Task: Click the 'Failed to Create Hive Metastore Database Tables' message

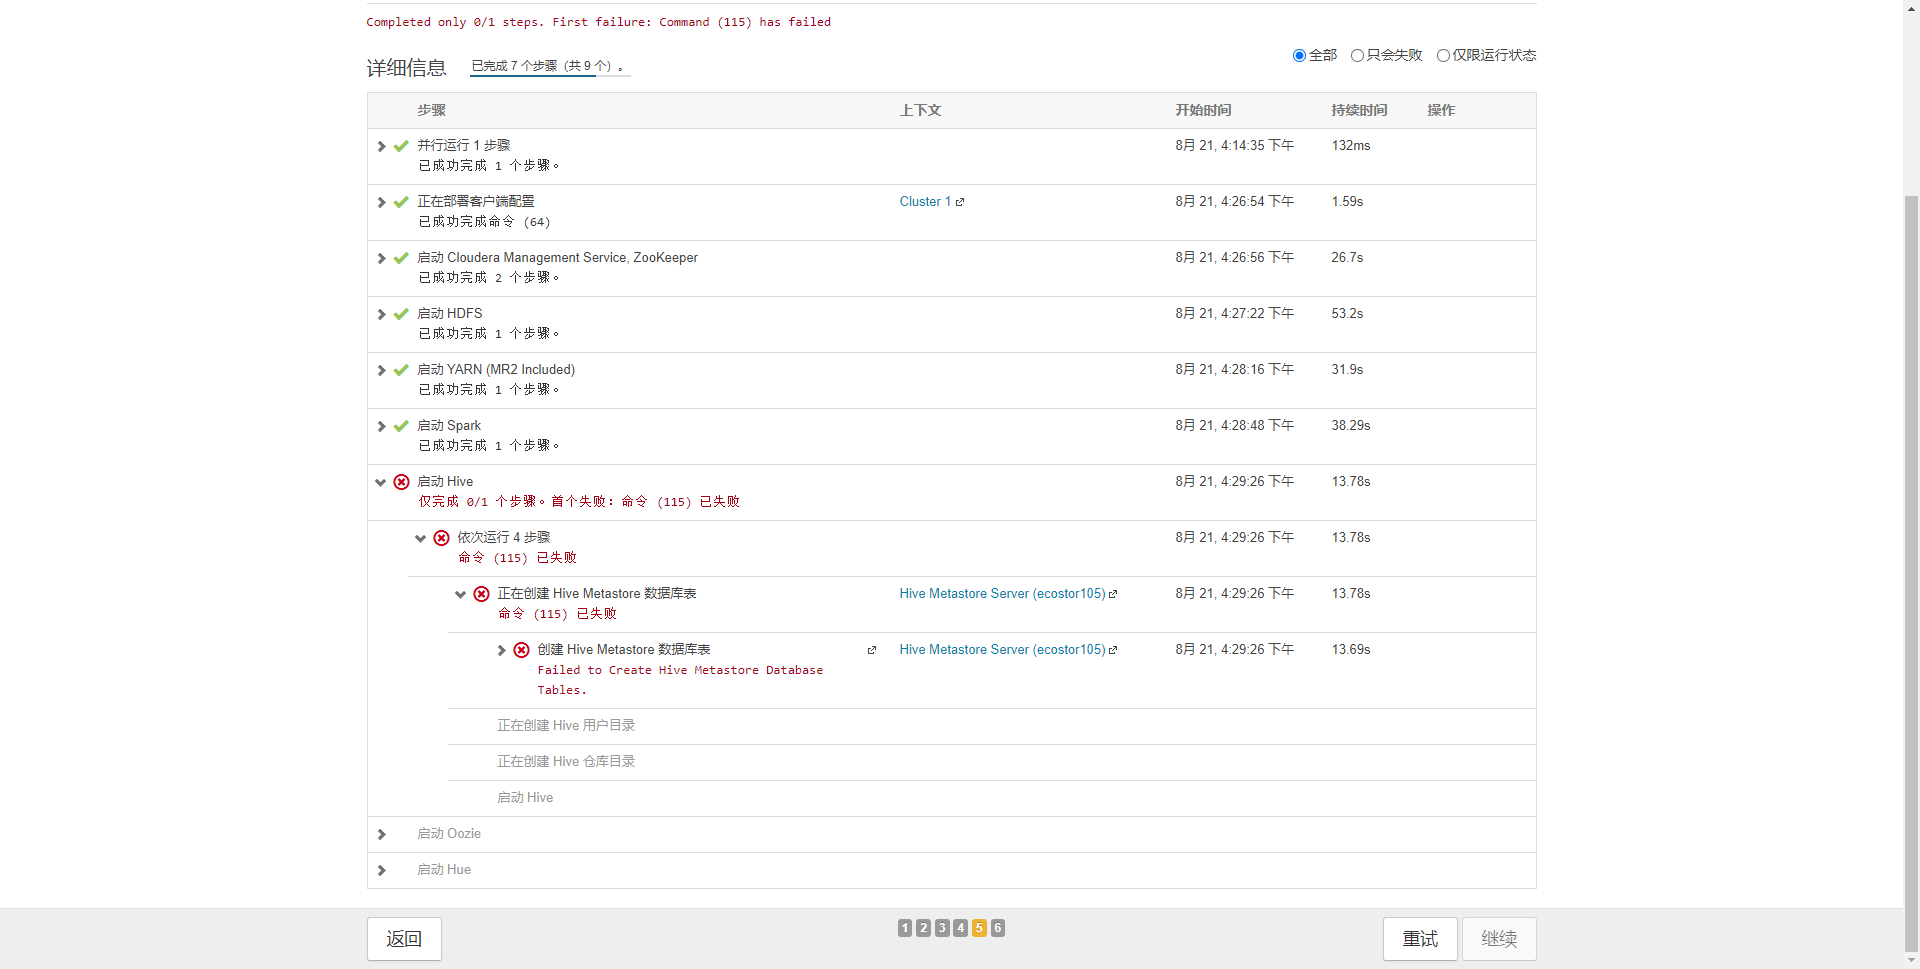Action: point(680,680)
